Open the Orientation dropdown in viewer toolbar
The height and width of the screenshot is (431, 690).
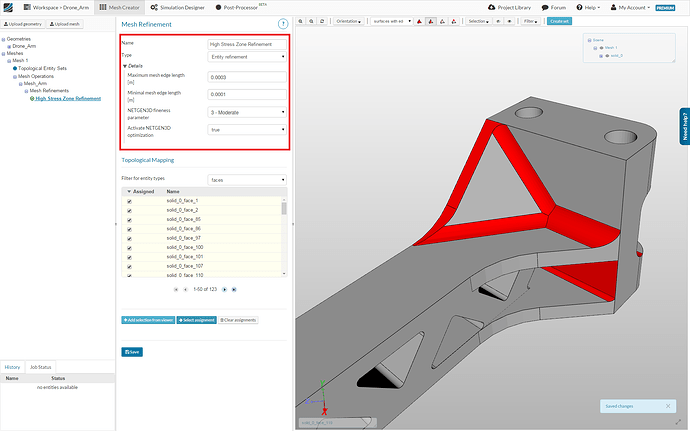[349, 20]
